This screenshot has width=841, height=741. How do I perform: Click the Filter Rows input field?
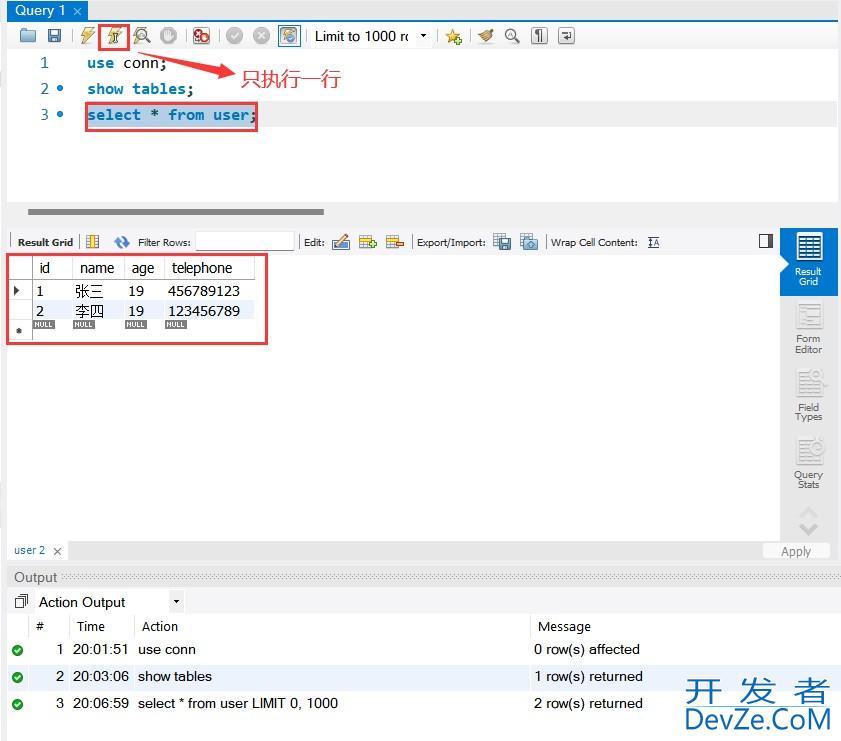coord(245,242)
